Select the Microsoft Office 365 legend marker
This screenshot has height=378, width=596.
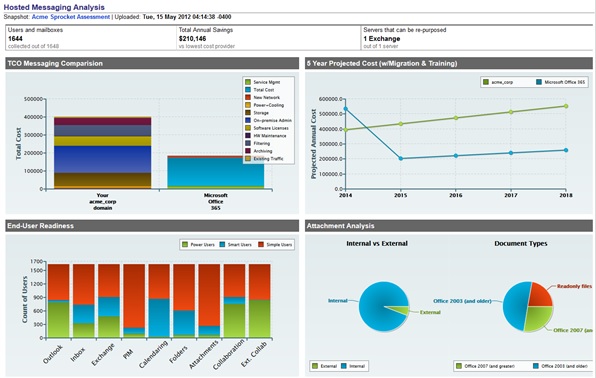click(x=539, y=82)
